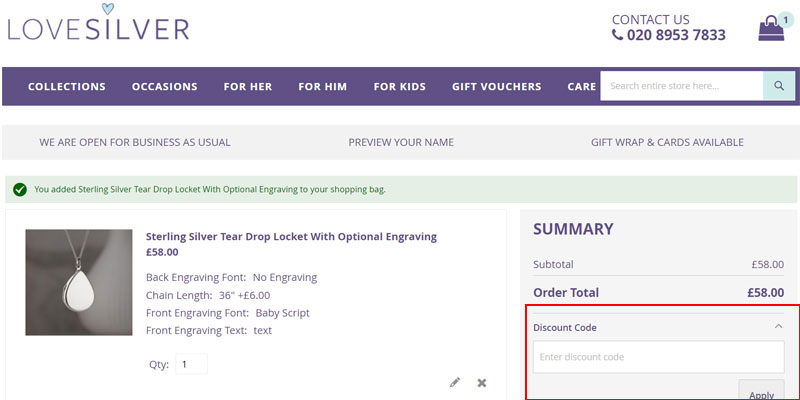The height and width of the screenshot is (400, 800).
Task: Collapse the Discount Code section
Action: [x=778, y=327]
